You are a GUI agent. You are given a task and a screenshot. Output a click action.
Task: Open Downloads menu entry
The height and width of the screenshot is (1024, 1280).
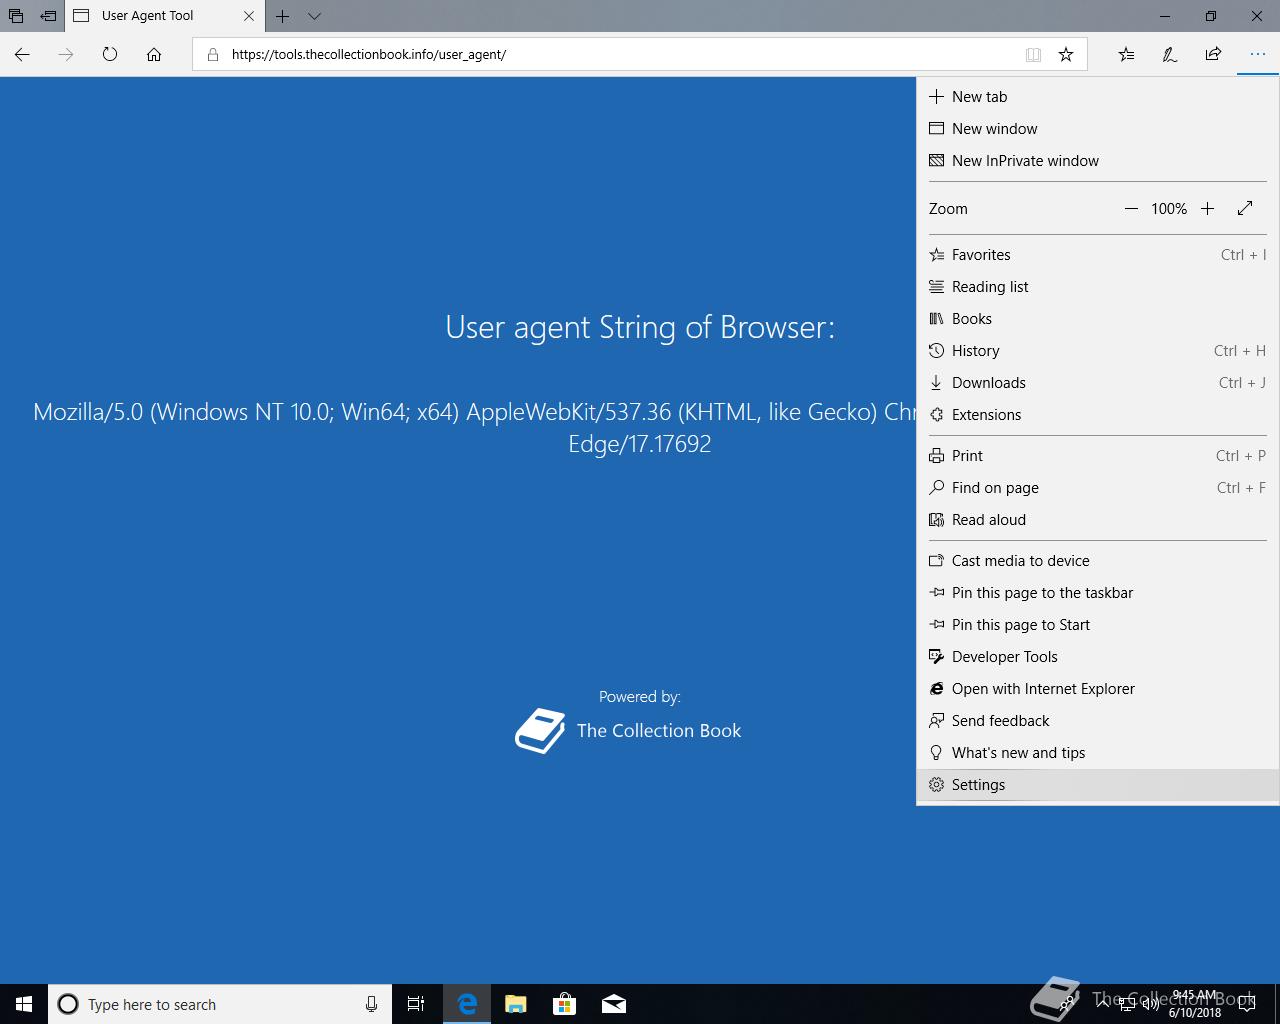(x=1098, y=383)
